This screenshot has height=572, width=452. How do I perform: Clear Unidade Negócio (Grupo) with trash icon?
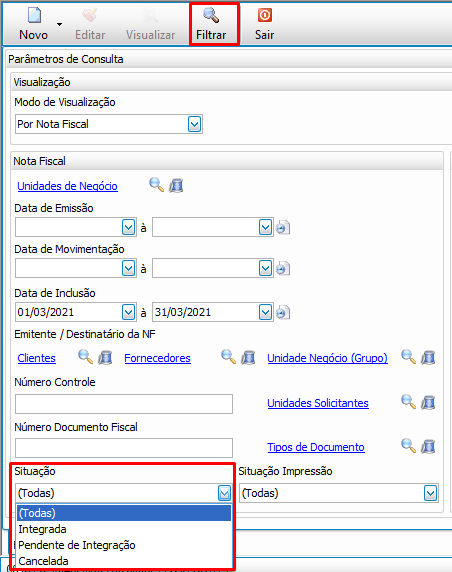tap(428, 357)
